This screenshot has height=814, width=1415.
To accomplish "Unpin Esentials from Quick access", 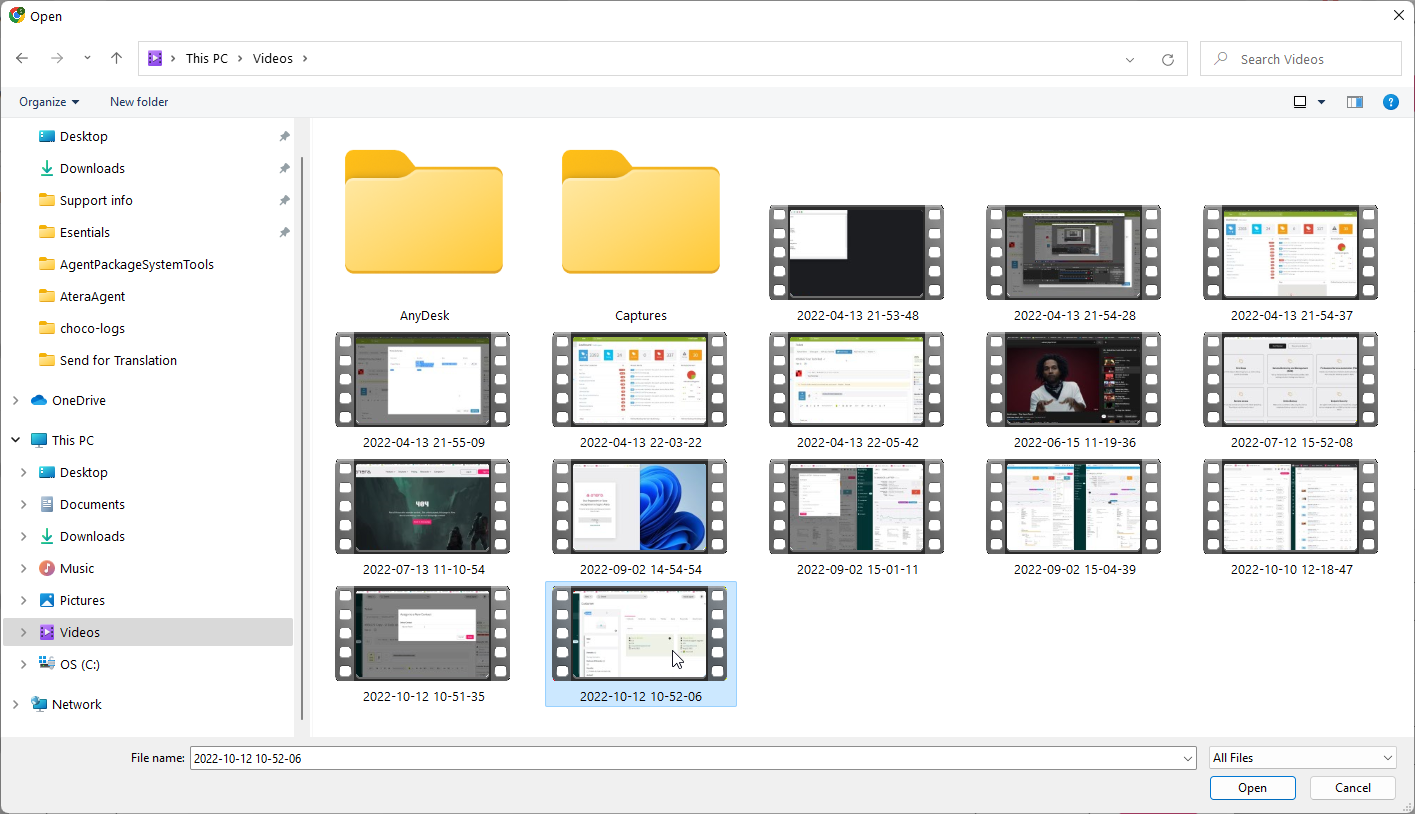I will coord(284,232).
